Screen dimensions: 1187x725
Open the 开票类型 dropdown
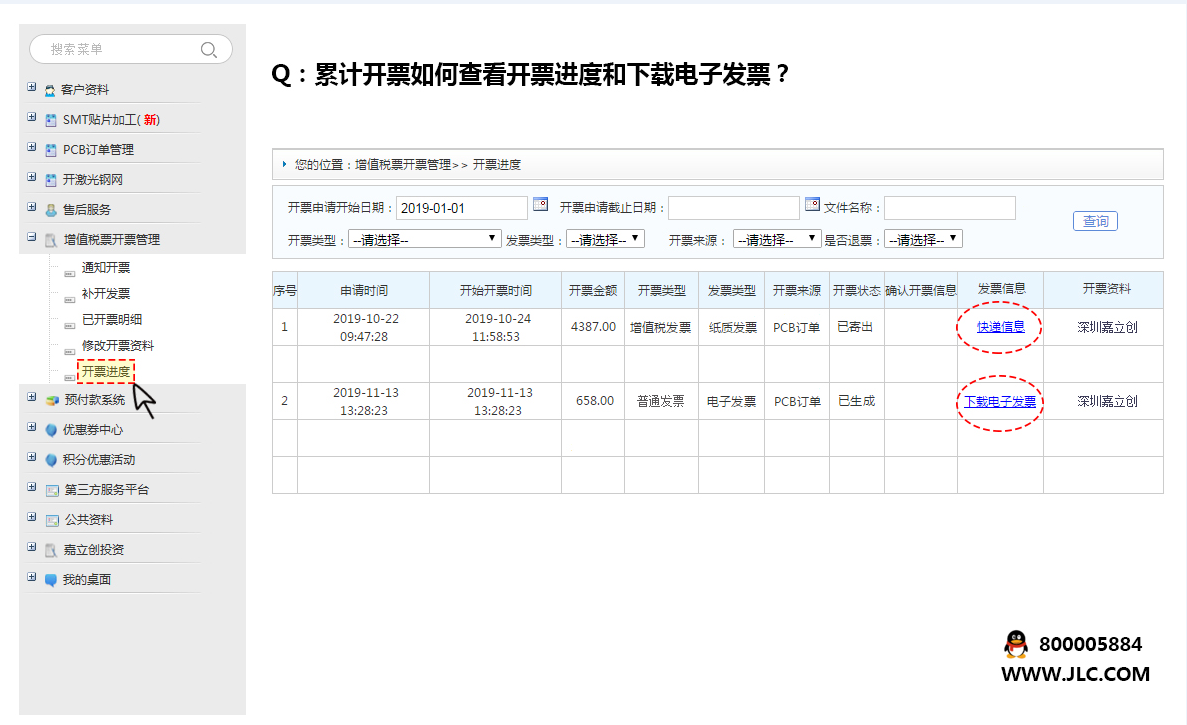pos(425,239)
